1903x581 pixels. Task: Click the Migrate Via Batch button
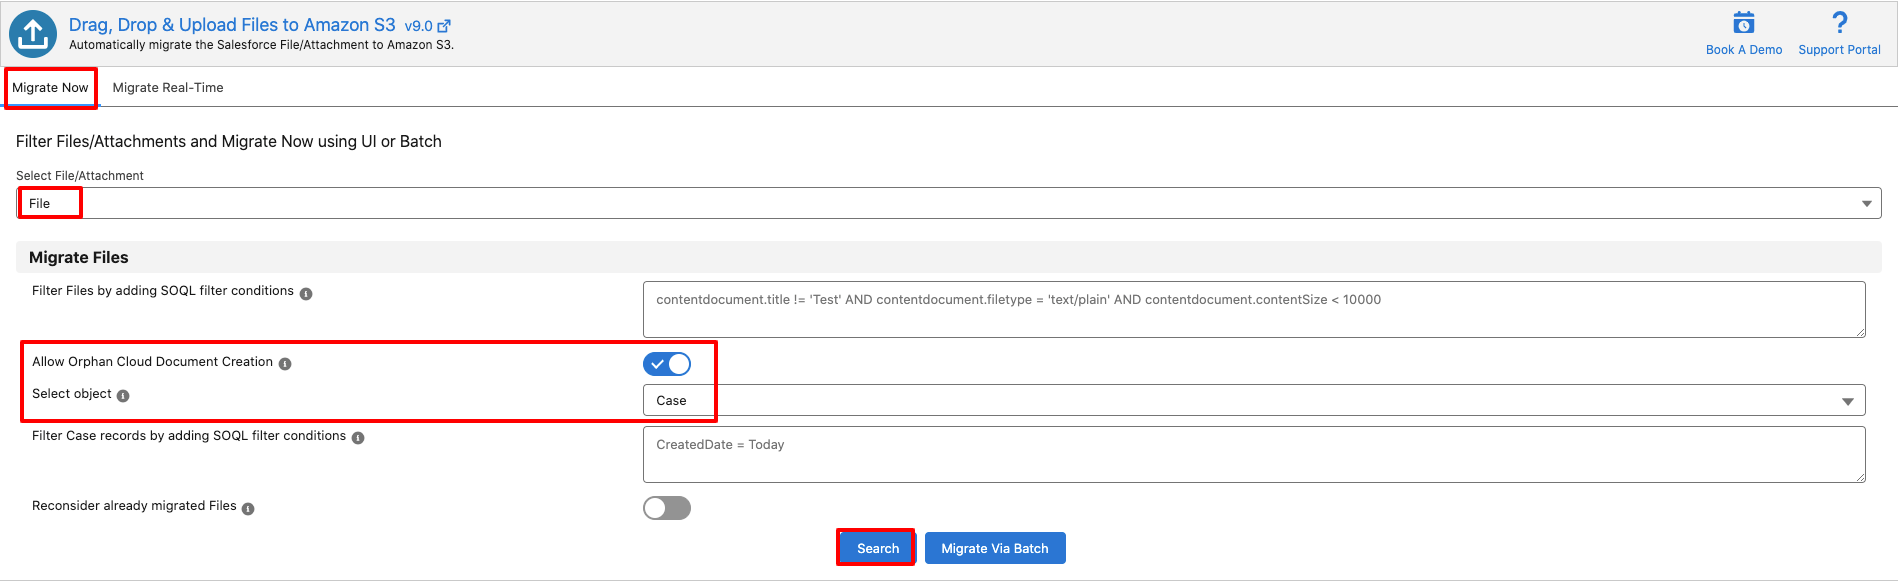pyautogui.click(x=995, y=548)
